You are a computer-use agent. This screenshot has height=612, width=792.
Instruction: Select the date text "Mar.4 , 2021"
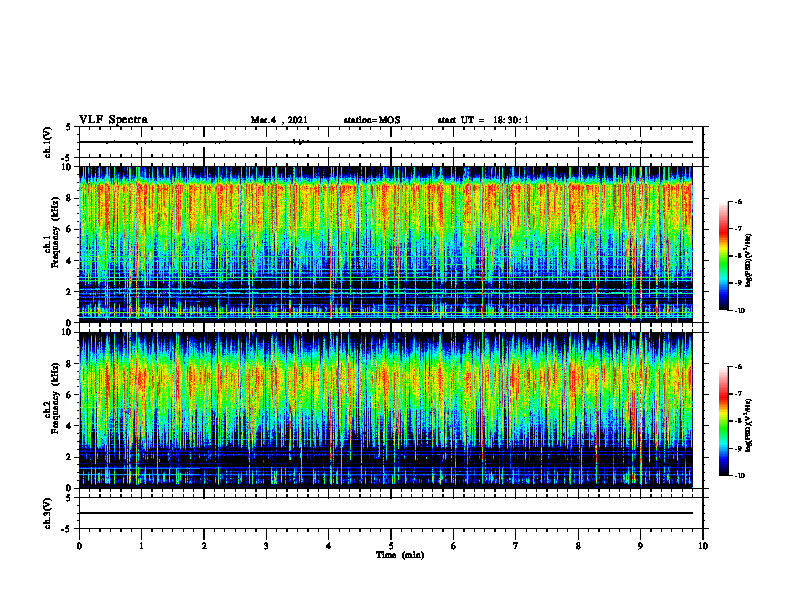279,120
